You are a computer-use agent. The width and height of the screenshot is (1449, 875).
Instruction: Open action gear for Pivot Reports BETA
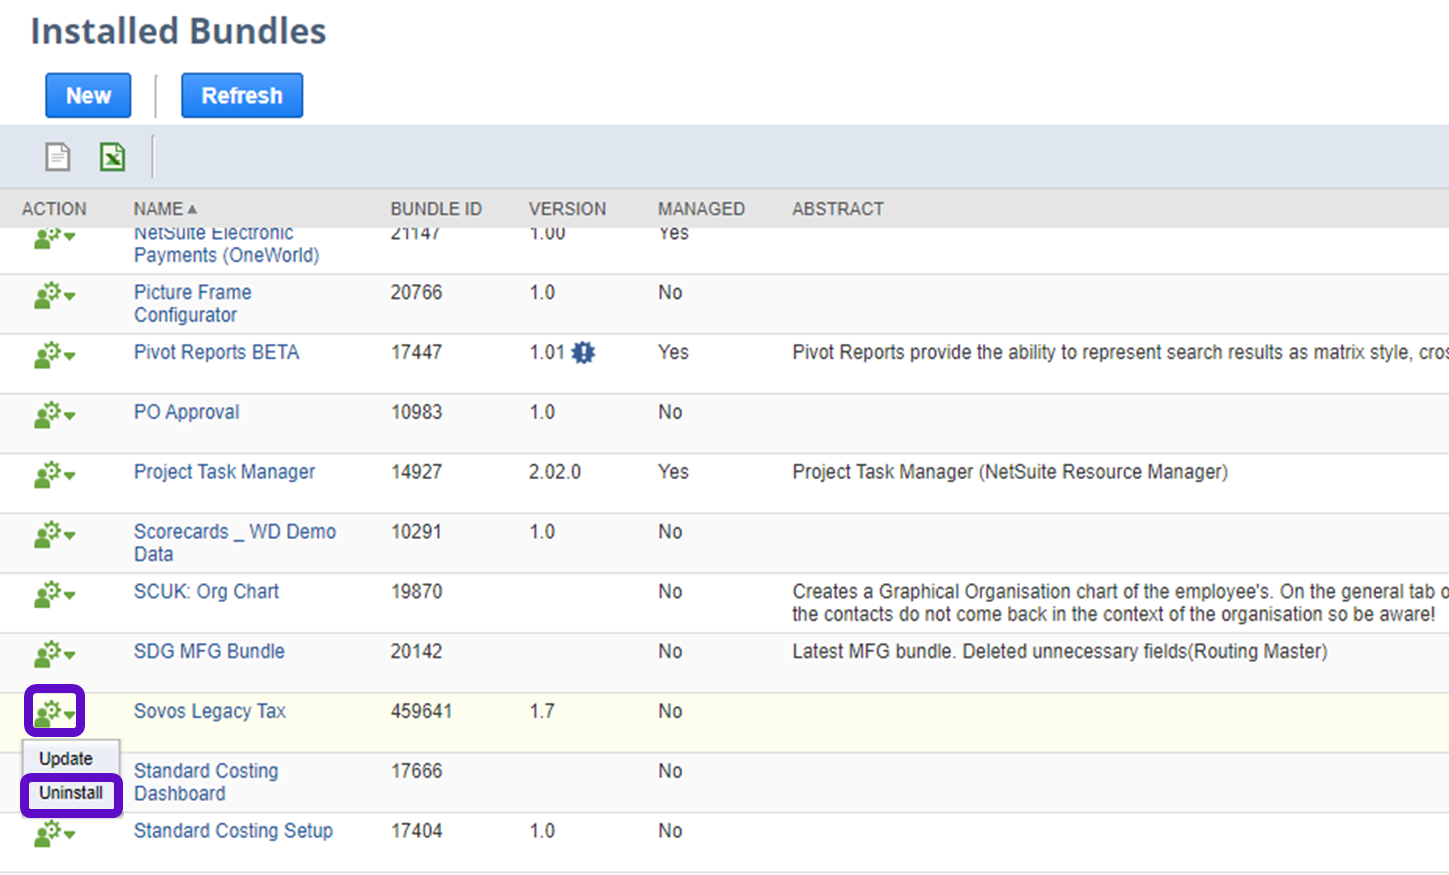click(x=54, y=355)
